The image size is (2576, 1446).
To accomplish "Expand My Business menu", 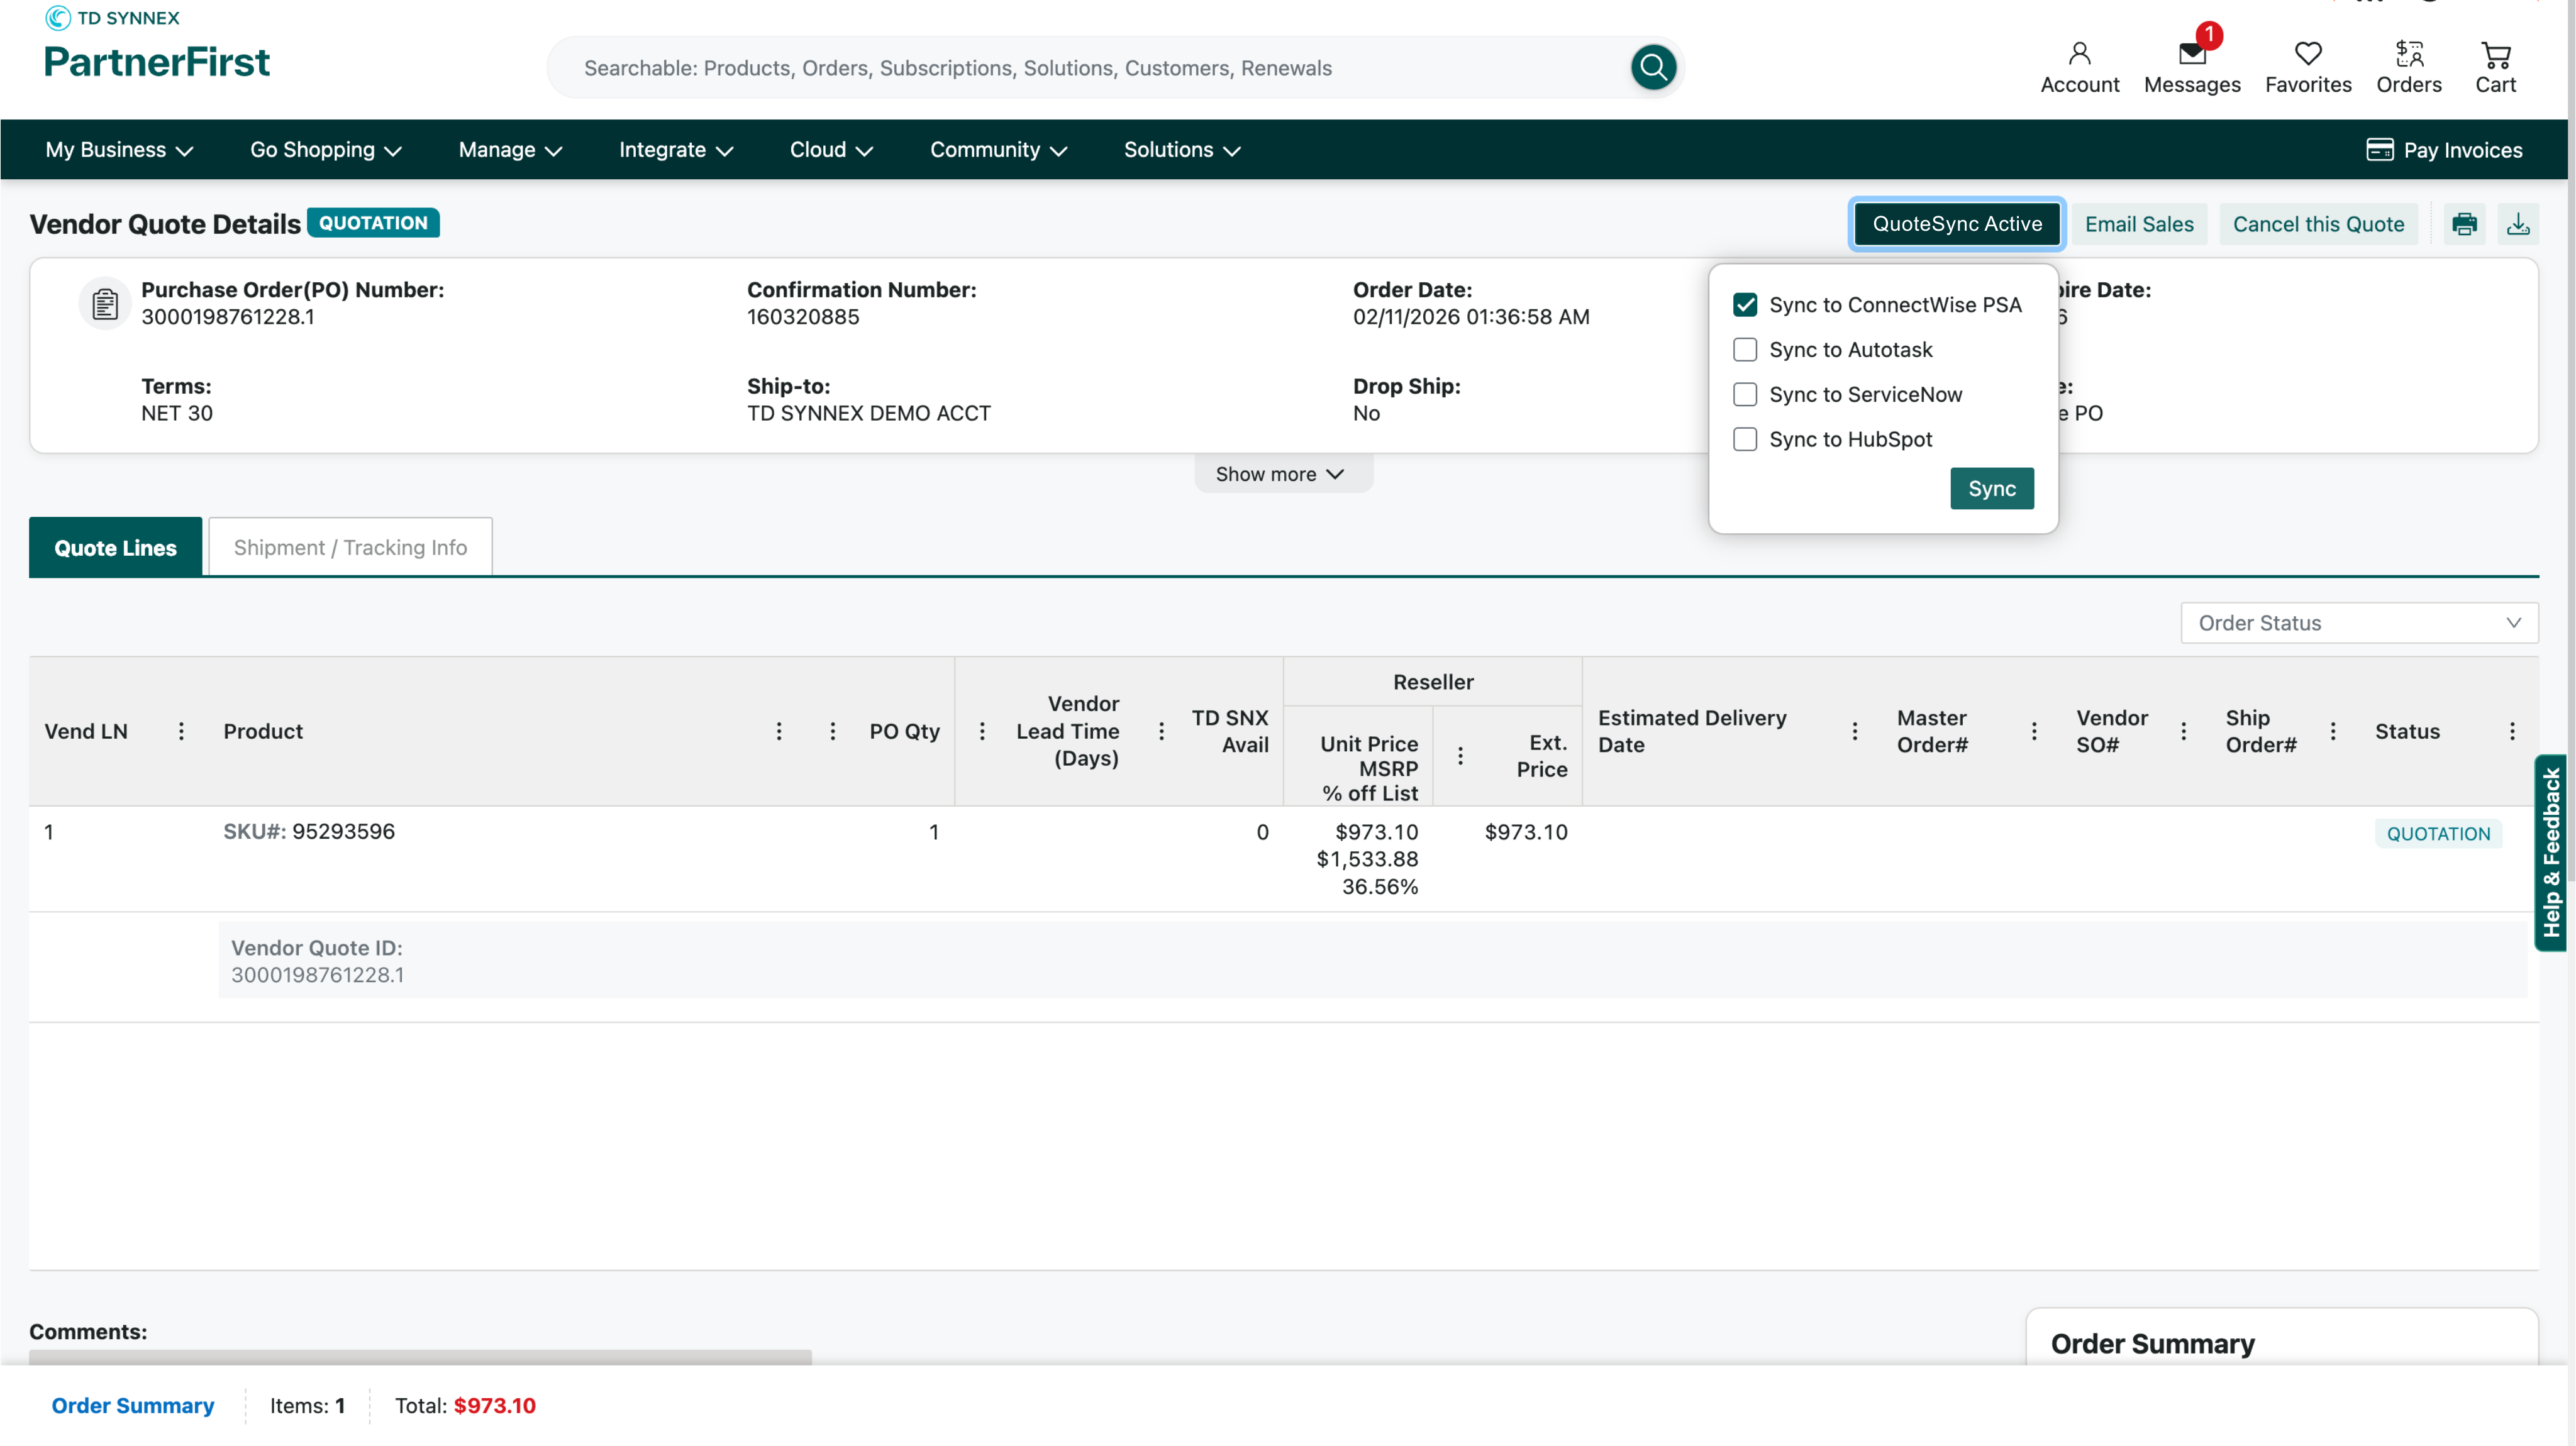I will pos(119,149).
